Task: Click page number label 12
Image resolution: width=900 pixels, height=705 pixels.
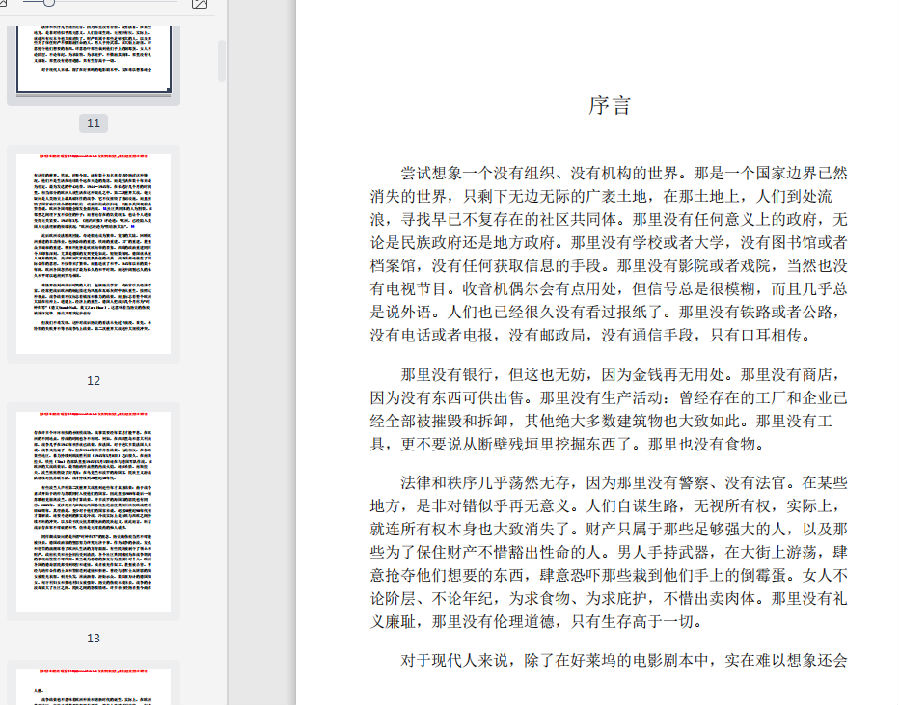Action: coord(94,381)
